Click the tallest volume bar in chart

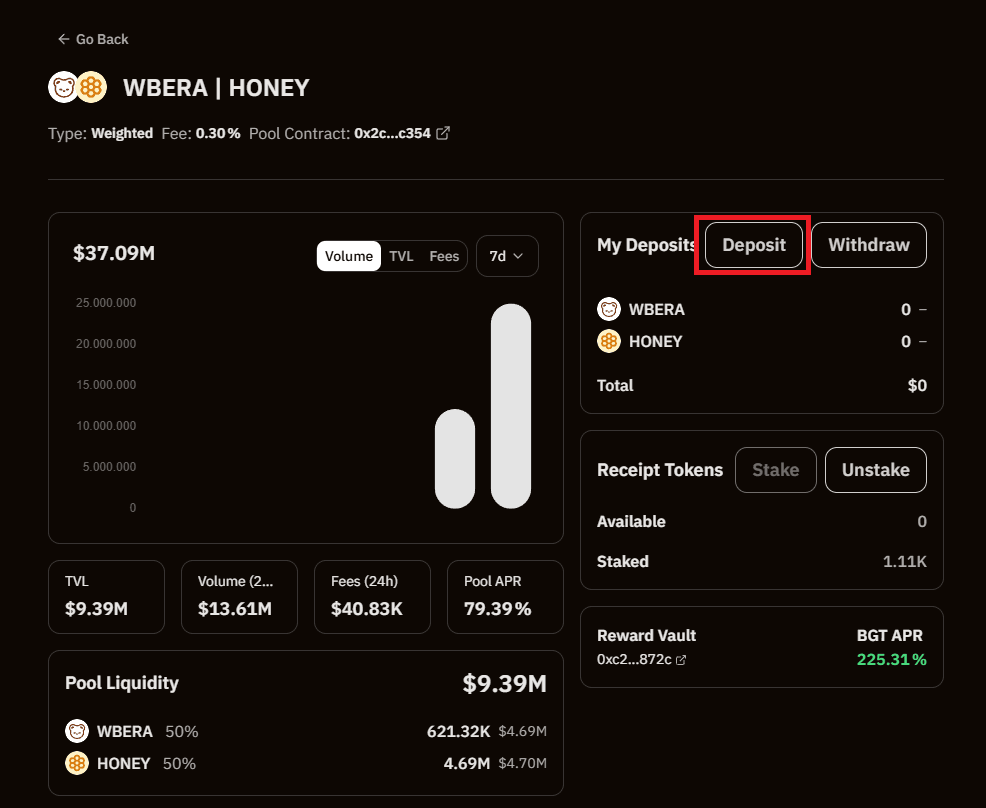(x=511, y=405)
